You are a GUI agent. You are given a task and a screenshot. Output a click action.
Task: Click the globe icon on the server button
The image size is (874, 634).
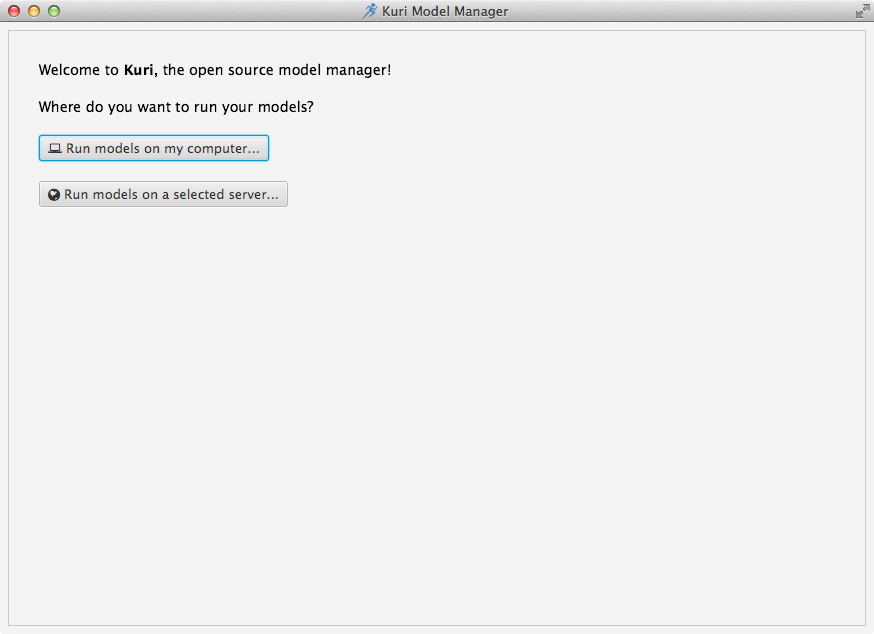point(54,195)
